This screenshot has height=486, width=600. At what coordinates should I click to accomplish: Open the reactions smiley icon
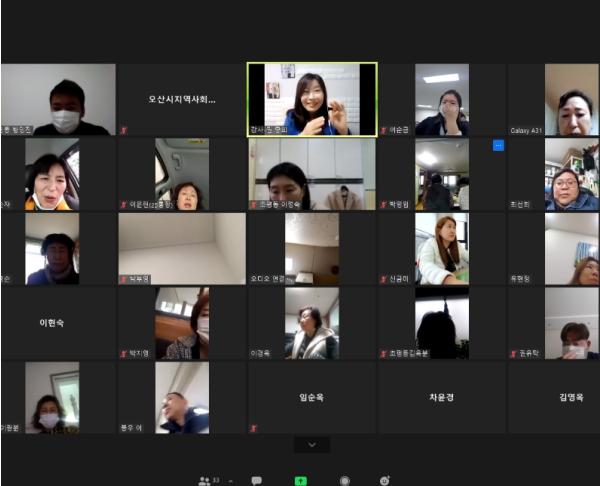tap(385, 481)
